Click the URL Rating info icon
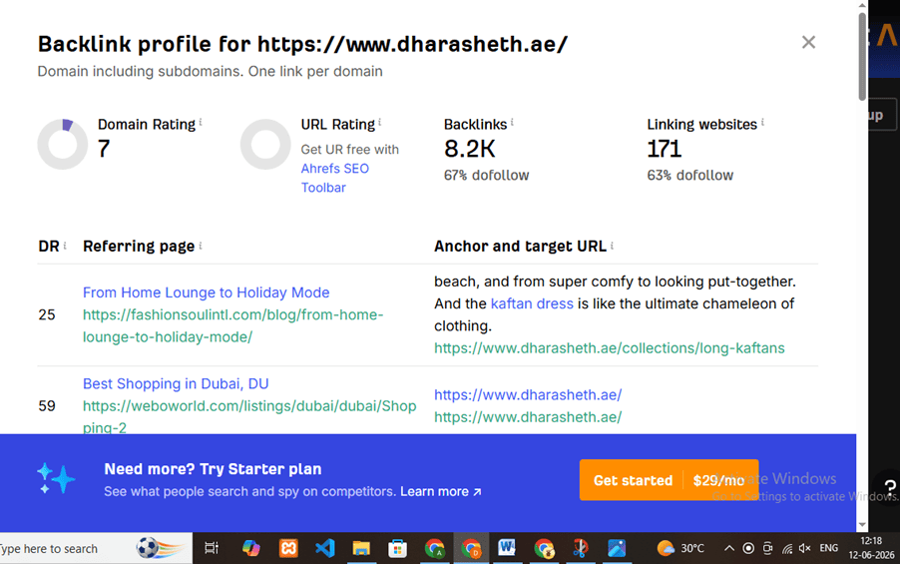Screen dimensions: 900x564 pos(379,122)
